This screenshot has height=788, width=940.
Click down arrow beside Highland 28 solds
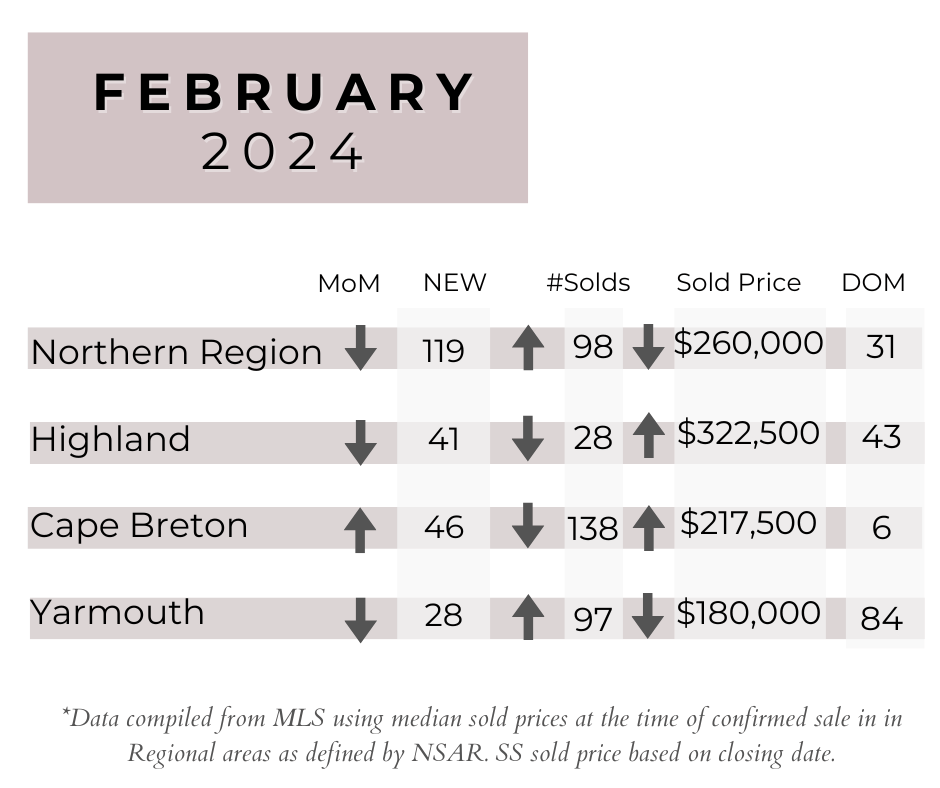click(528, 439)
